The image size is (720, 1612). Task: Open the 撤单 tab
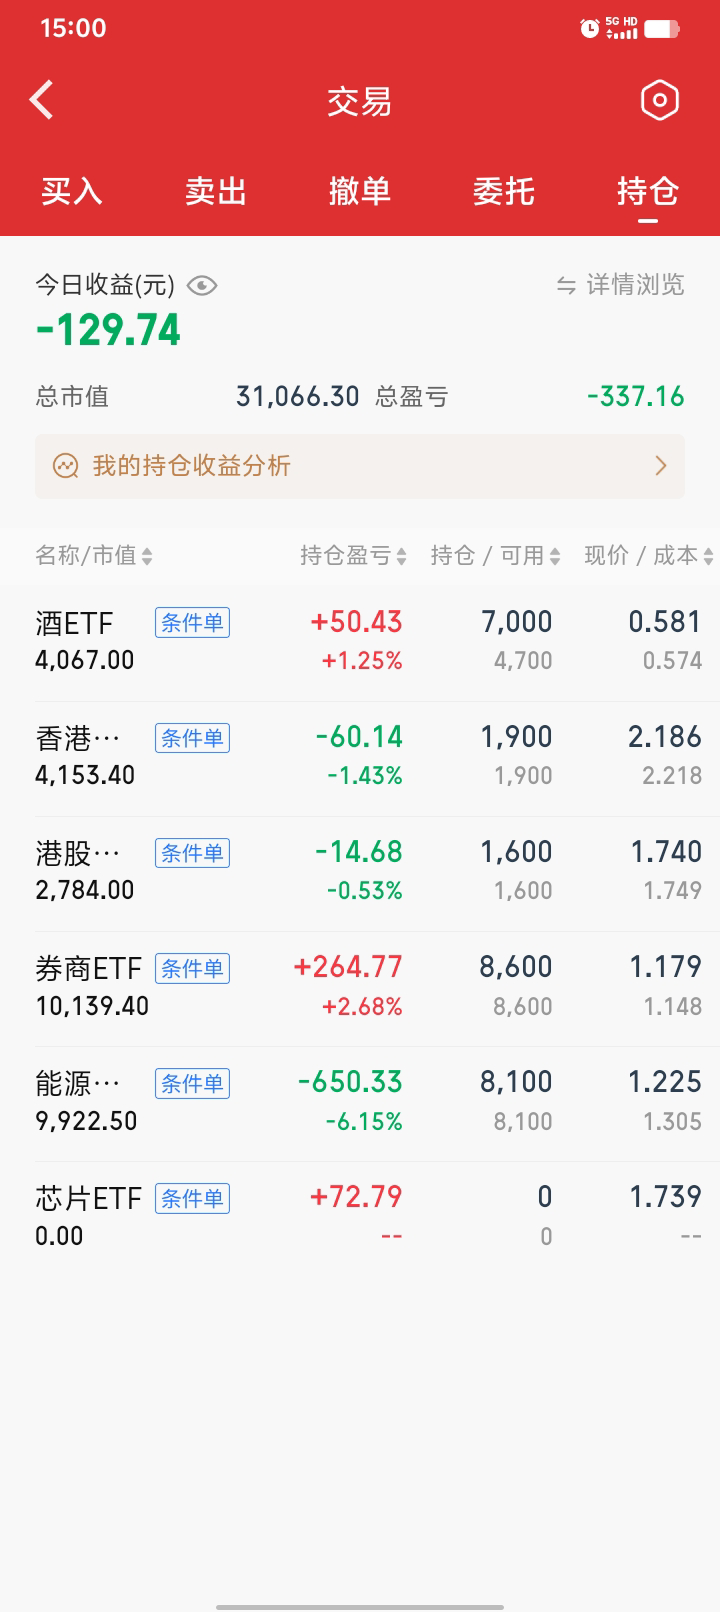360,191
